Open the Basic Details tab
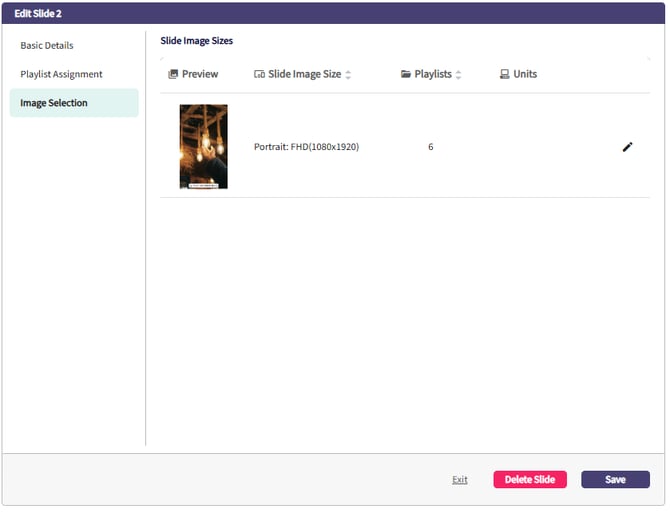The height and width of the screenshot is (513, 670). (x=47, y=46)
